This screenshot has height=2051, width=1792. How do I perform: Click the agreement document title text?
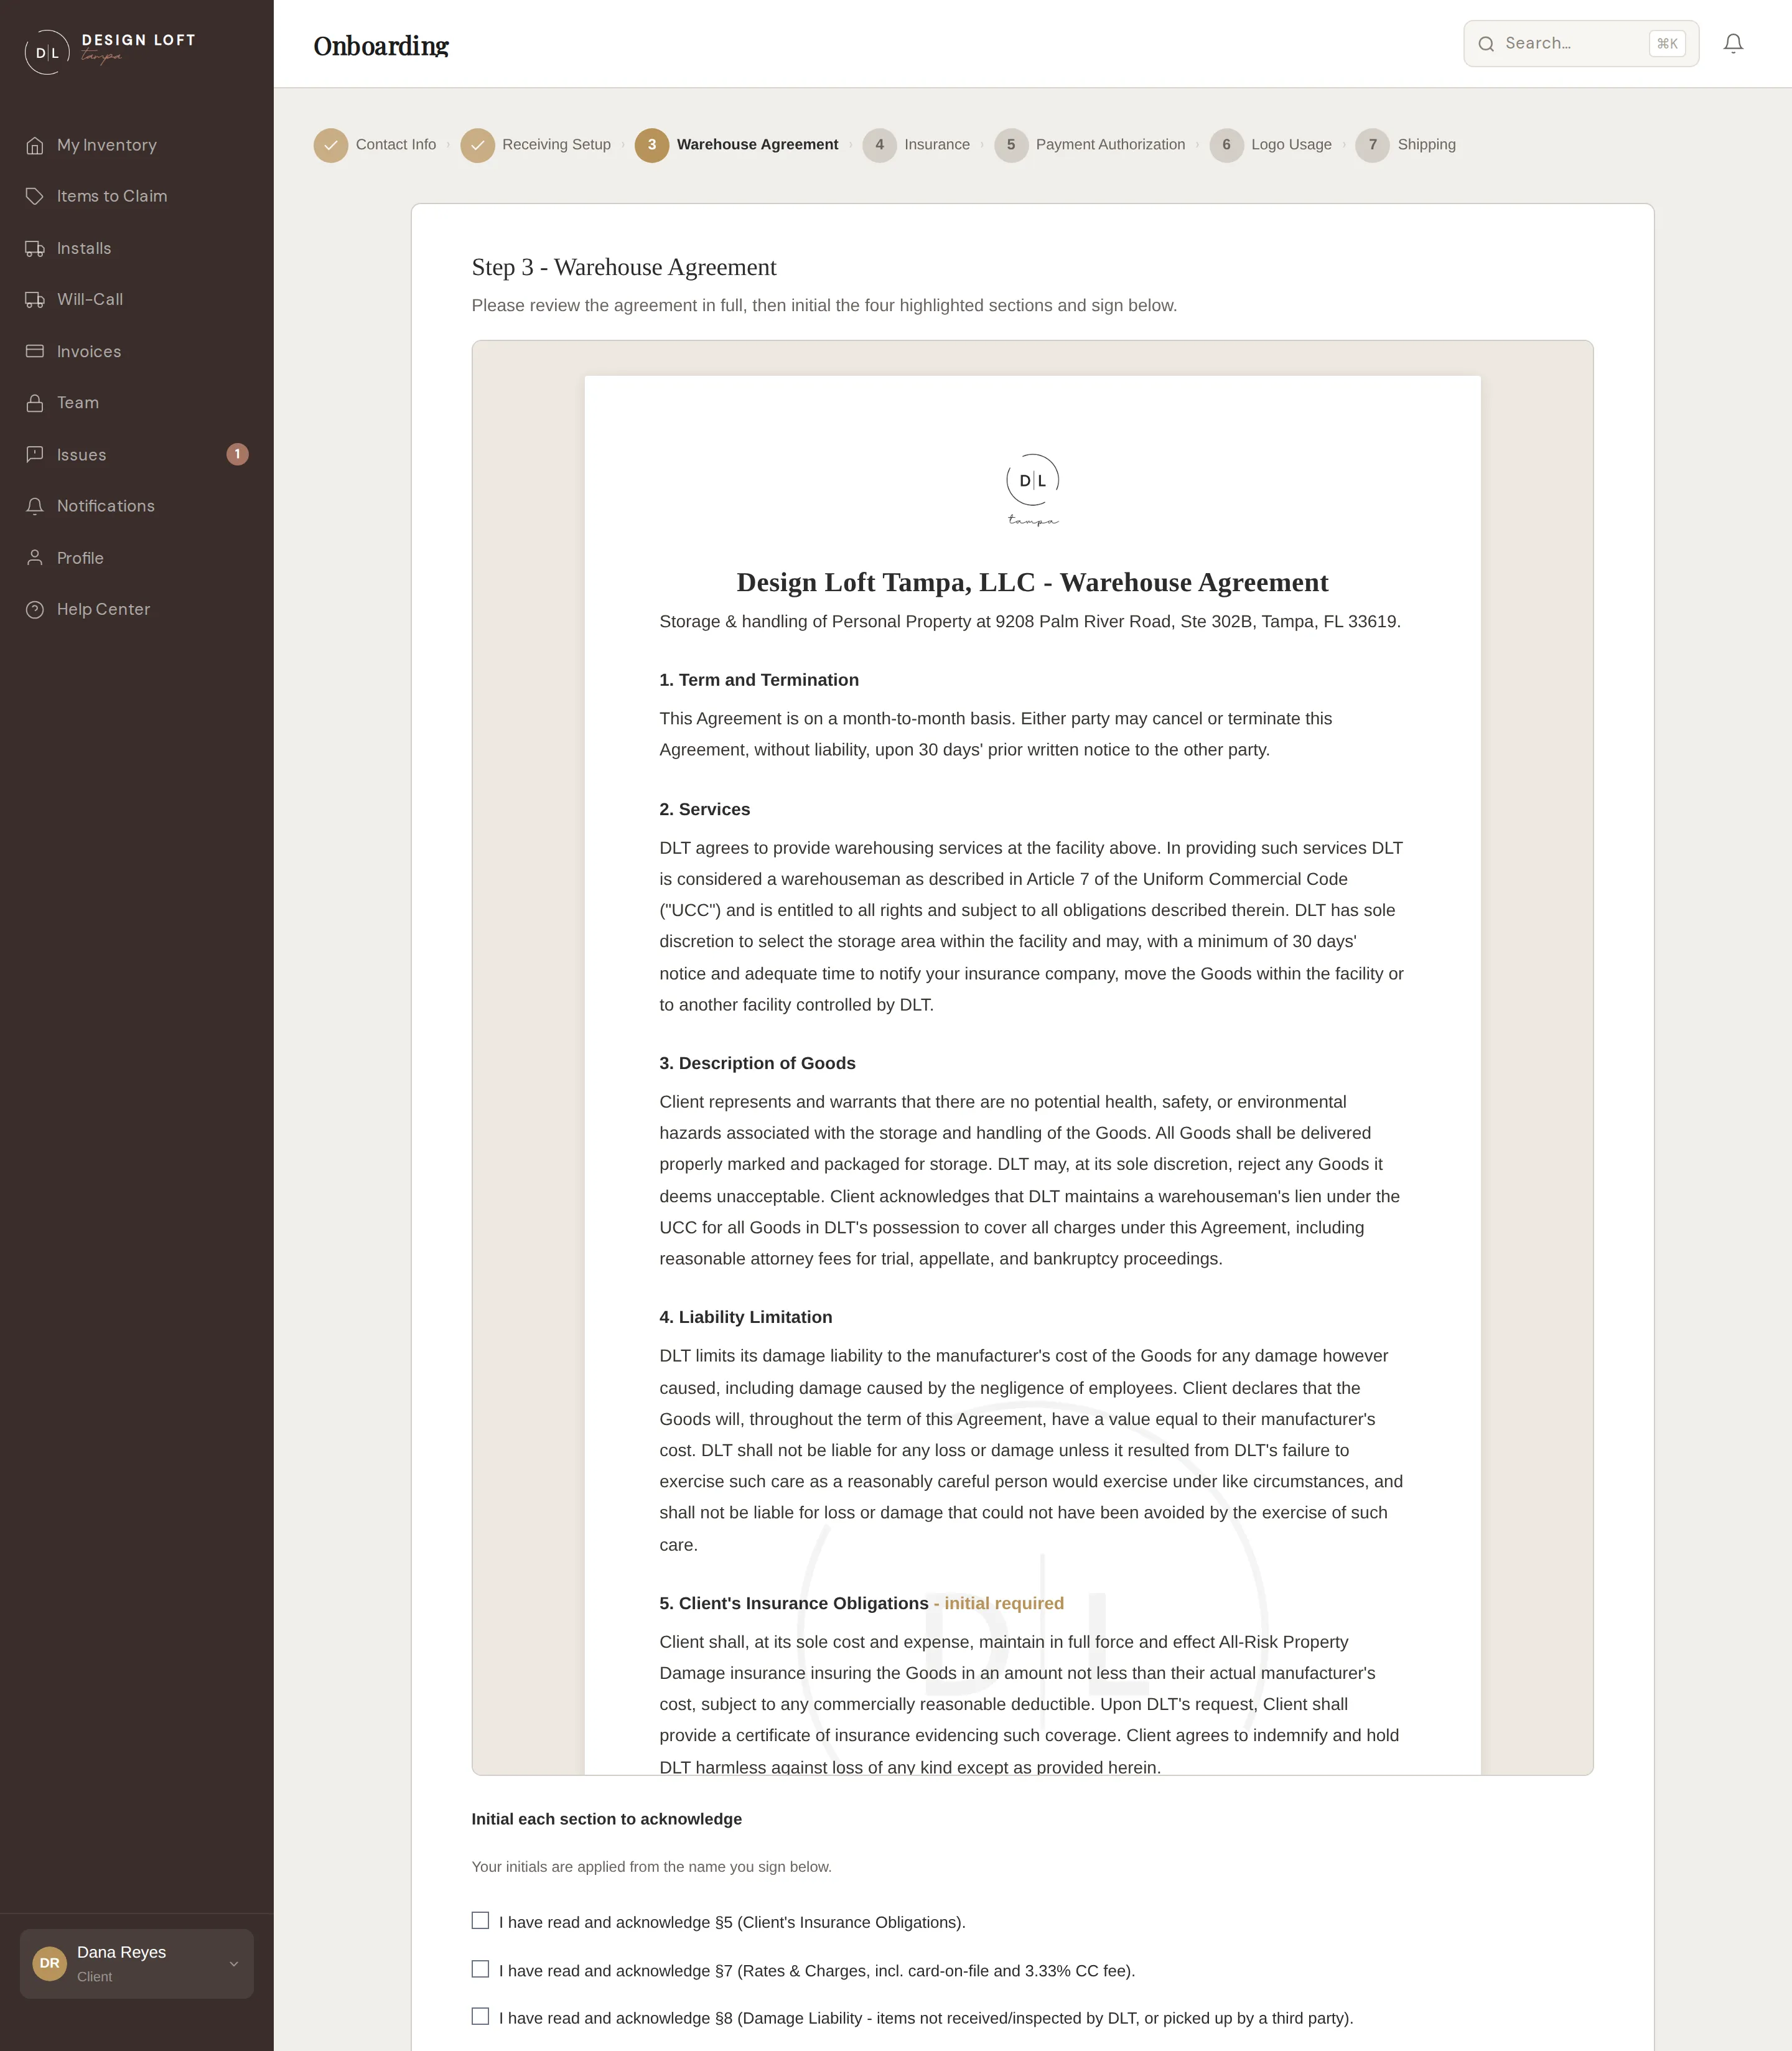1032,582
